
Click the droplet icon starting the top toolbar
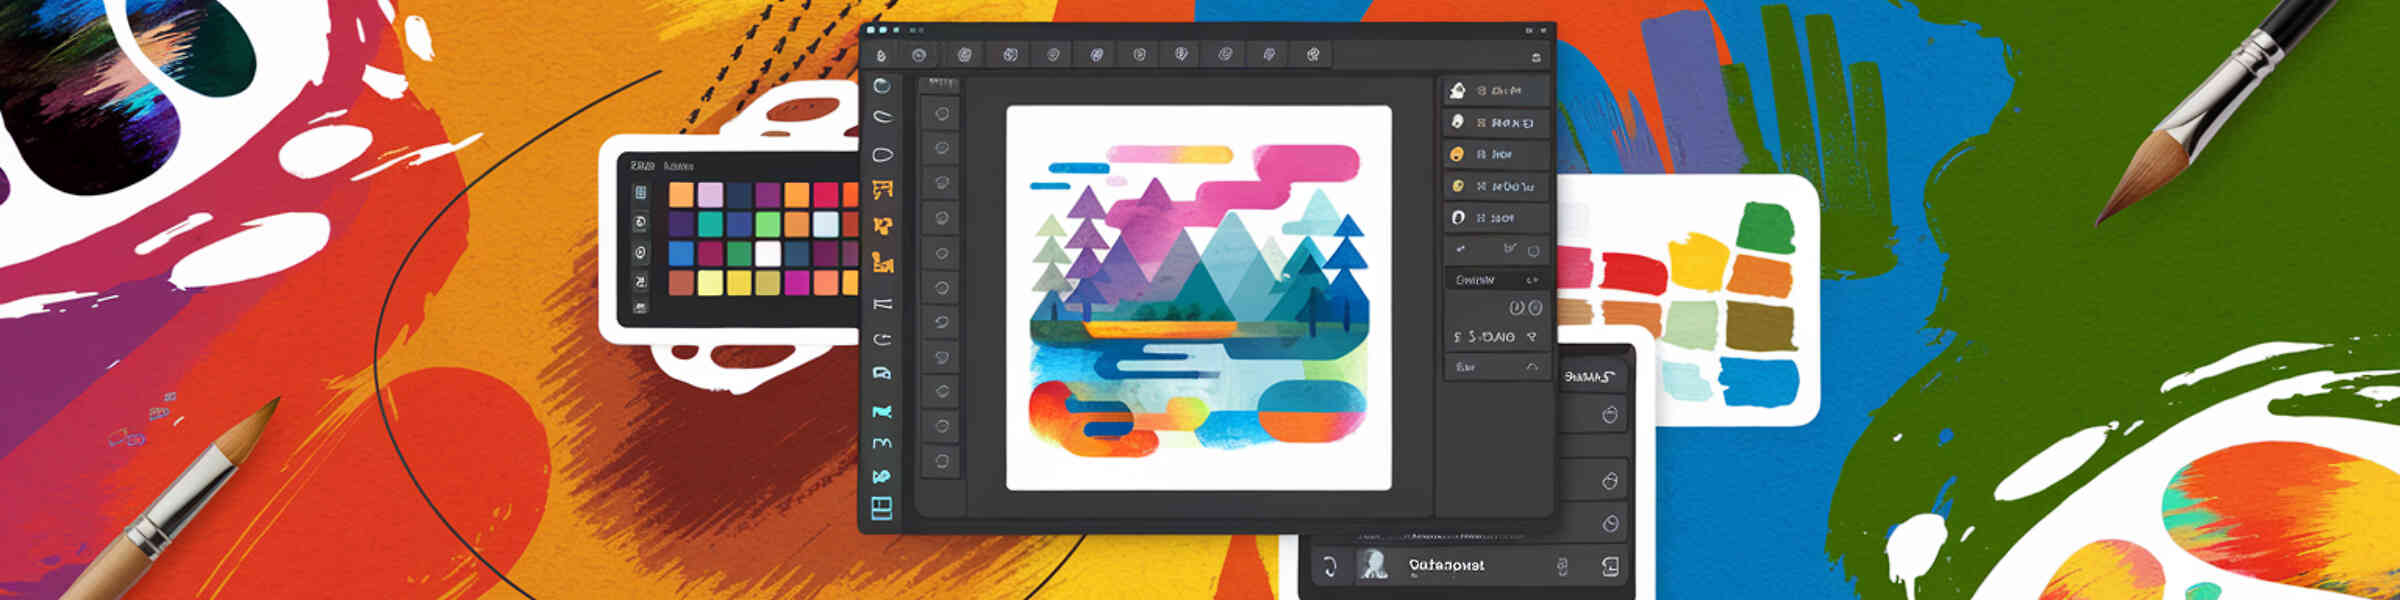pos(880,55)
